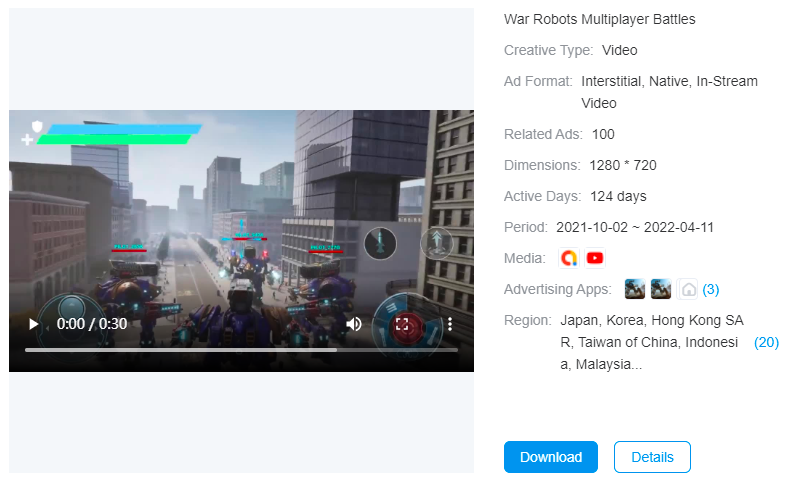Download the ad creative

click(550, 457)
